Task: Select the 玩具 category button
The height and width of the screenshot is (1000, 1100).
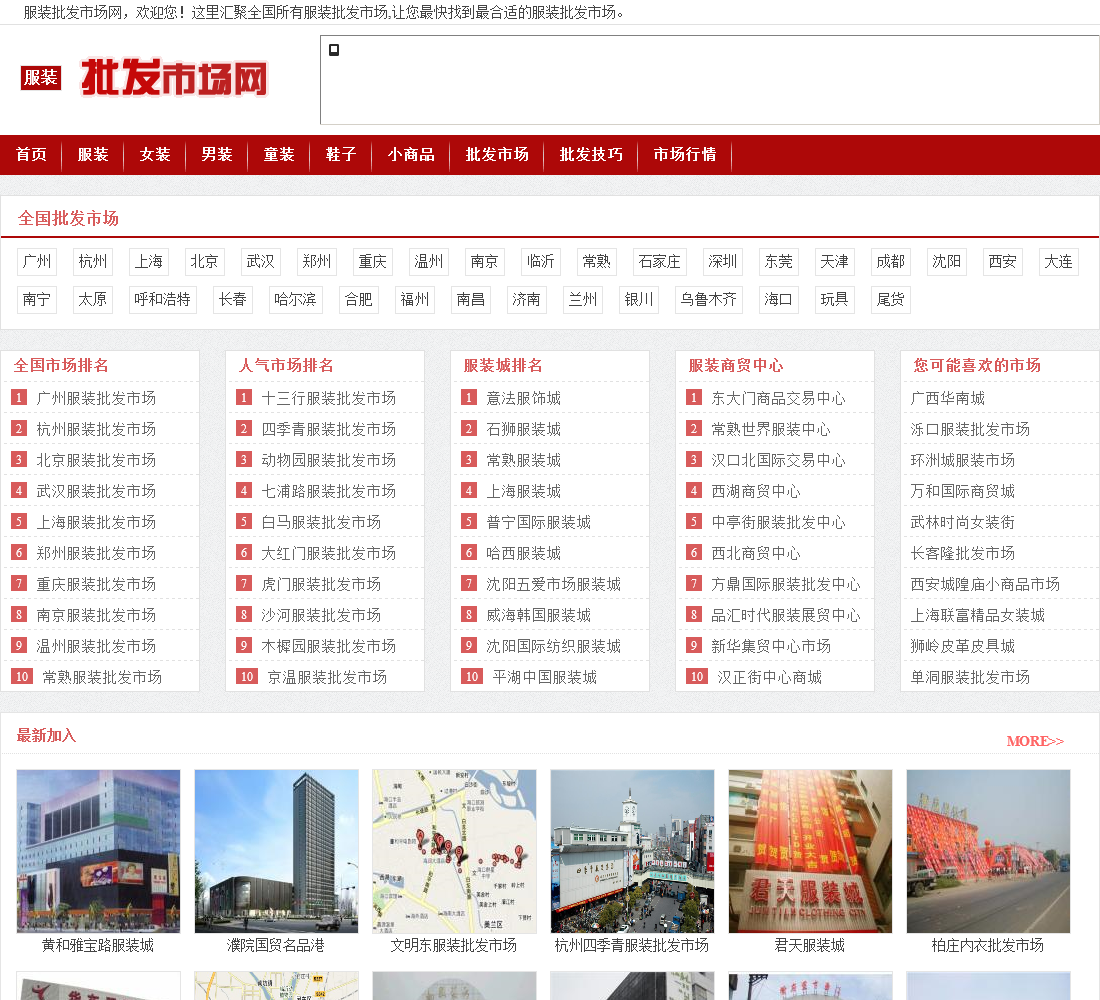Action: (835, 300)
